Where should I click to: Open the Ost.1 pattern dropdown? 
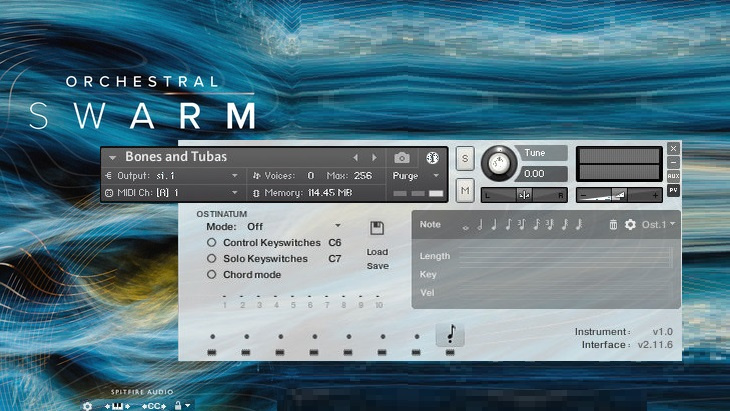[658, 224]
